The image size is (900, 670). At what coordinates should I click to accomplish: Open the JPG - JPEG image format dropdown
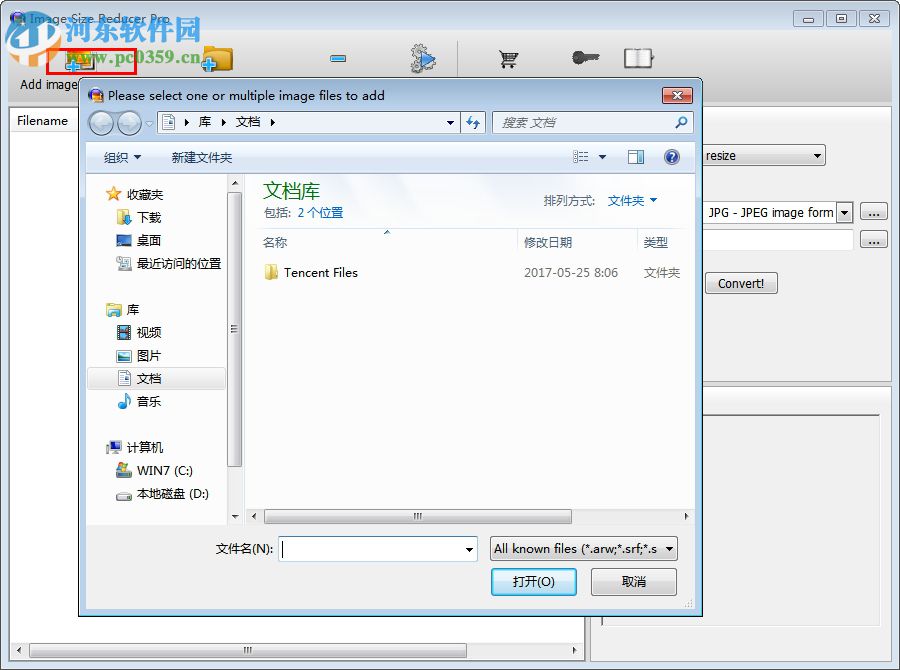(x=842, y=212)
